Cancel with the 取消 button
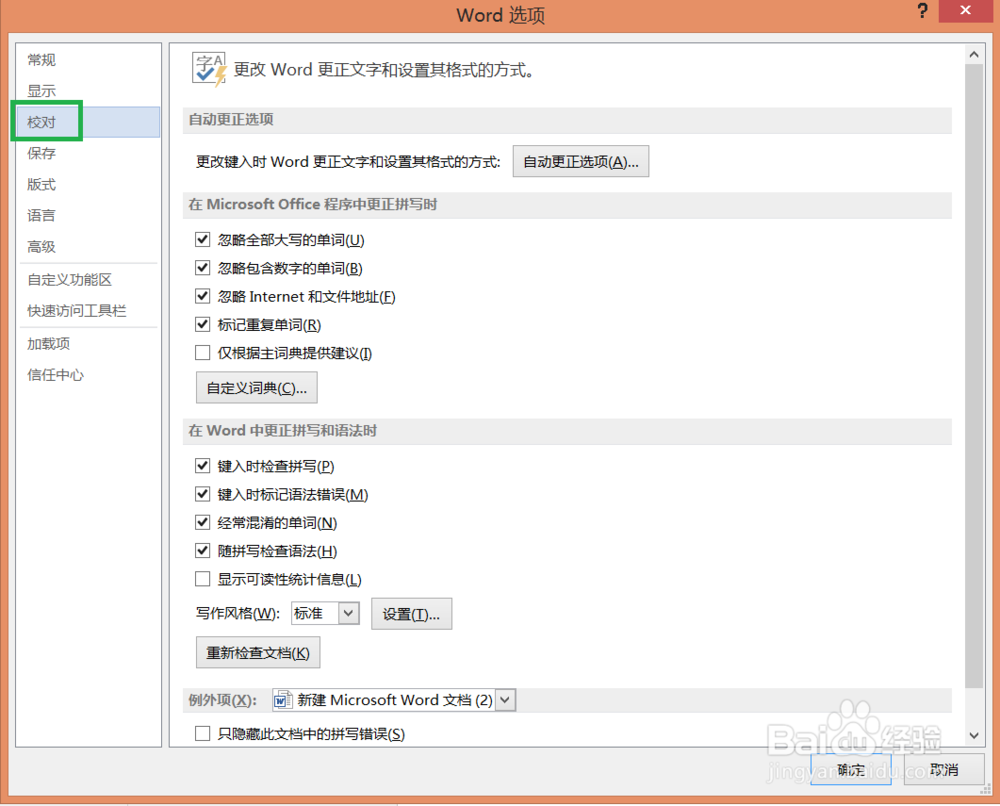Image resolution: width=1000 pixels, height=806 pixels. [944, 770]
